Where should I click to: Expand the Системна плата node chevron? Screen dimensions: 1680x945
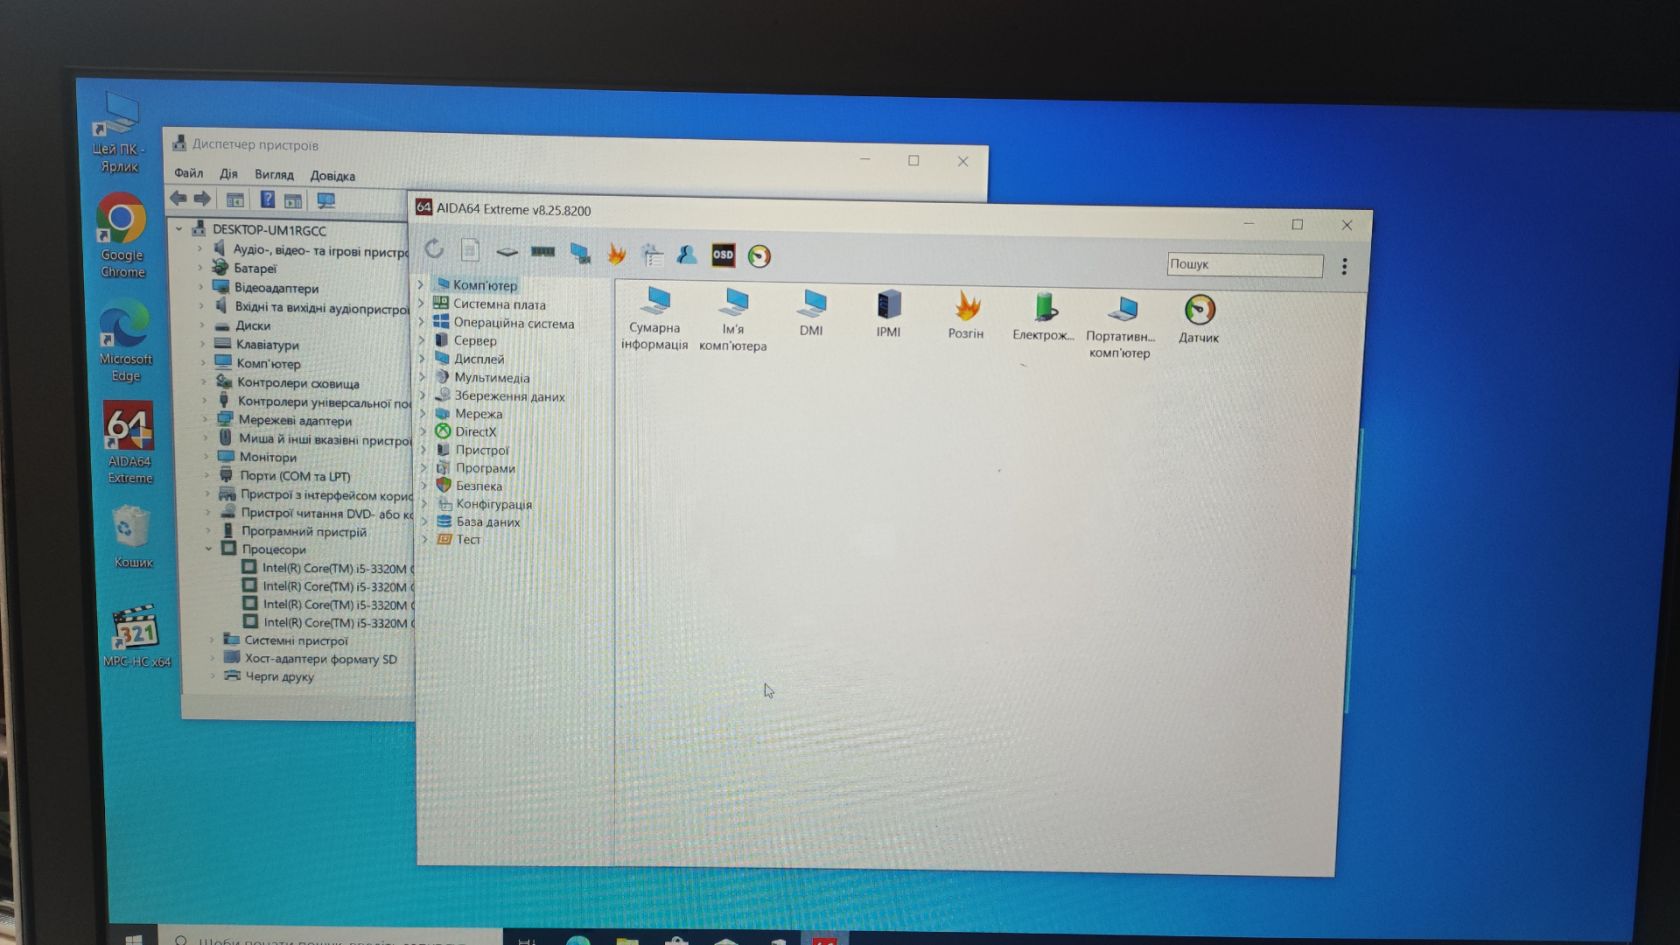(421, 303)
